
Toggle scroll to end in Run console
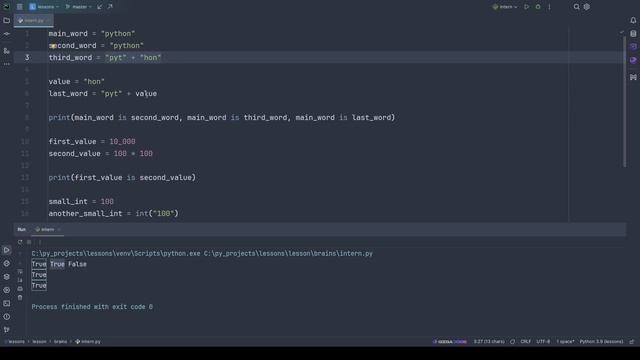point(20,280)
